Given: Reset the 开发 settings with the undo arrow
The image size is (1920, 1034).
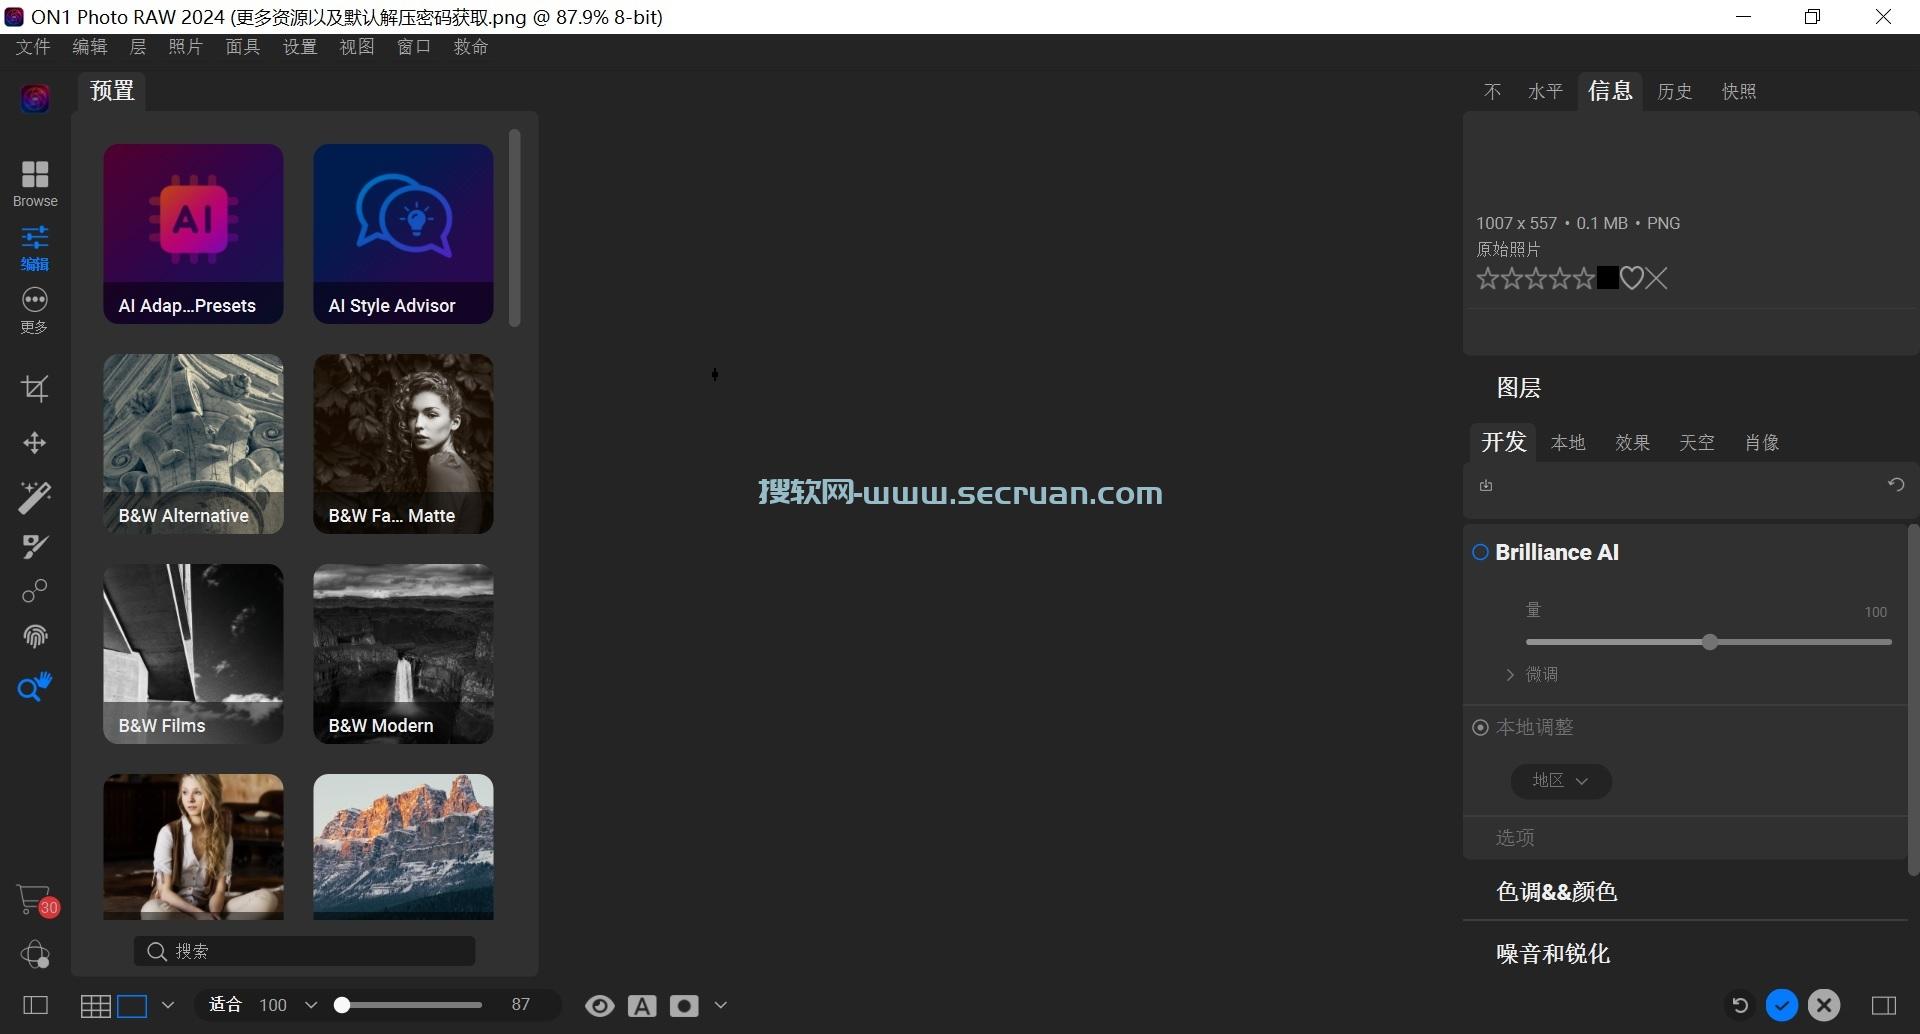Looking at the screenshot, I should tap(1895, 485).
